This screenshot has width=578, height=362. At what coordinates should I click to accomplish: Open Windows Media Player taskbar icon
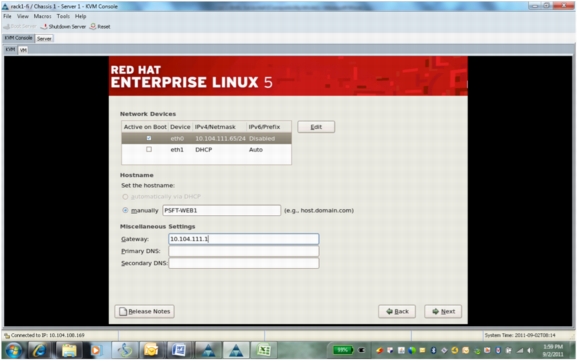point(96,351)
